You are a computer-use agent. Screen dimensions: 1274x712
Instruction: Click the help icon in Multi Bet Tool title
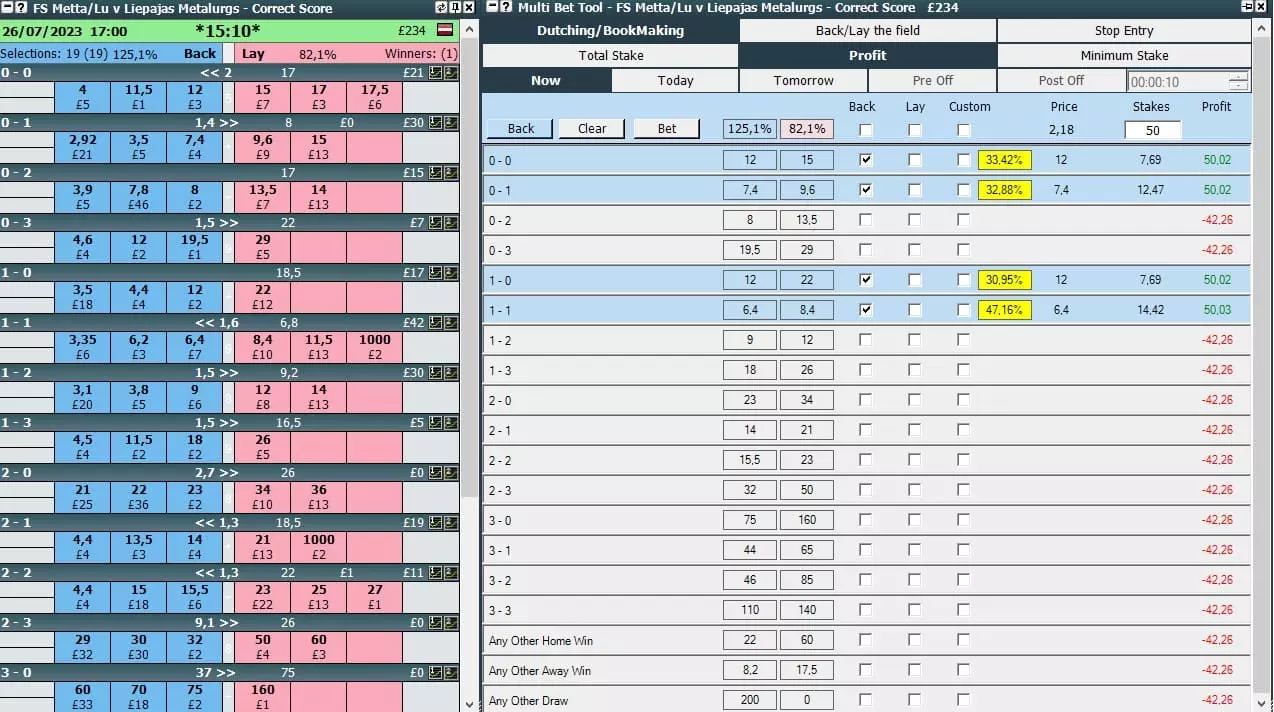point(505,7)
